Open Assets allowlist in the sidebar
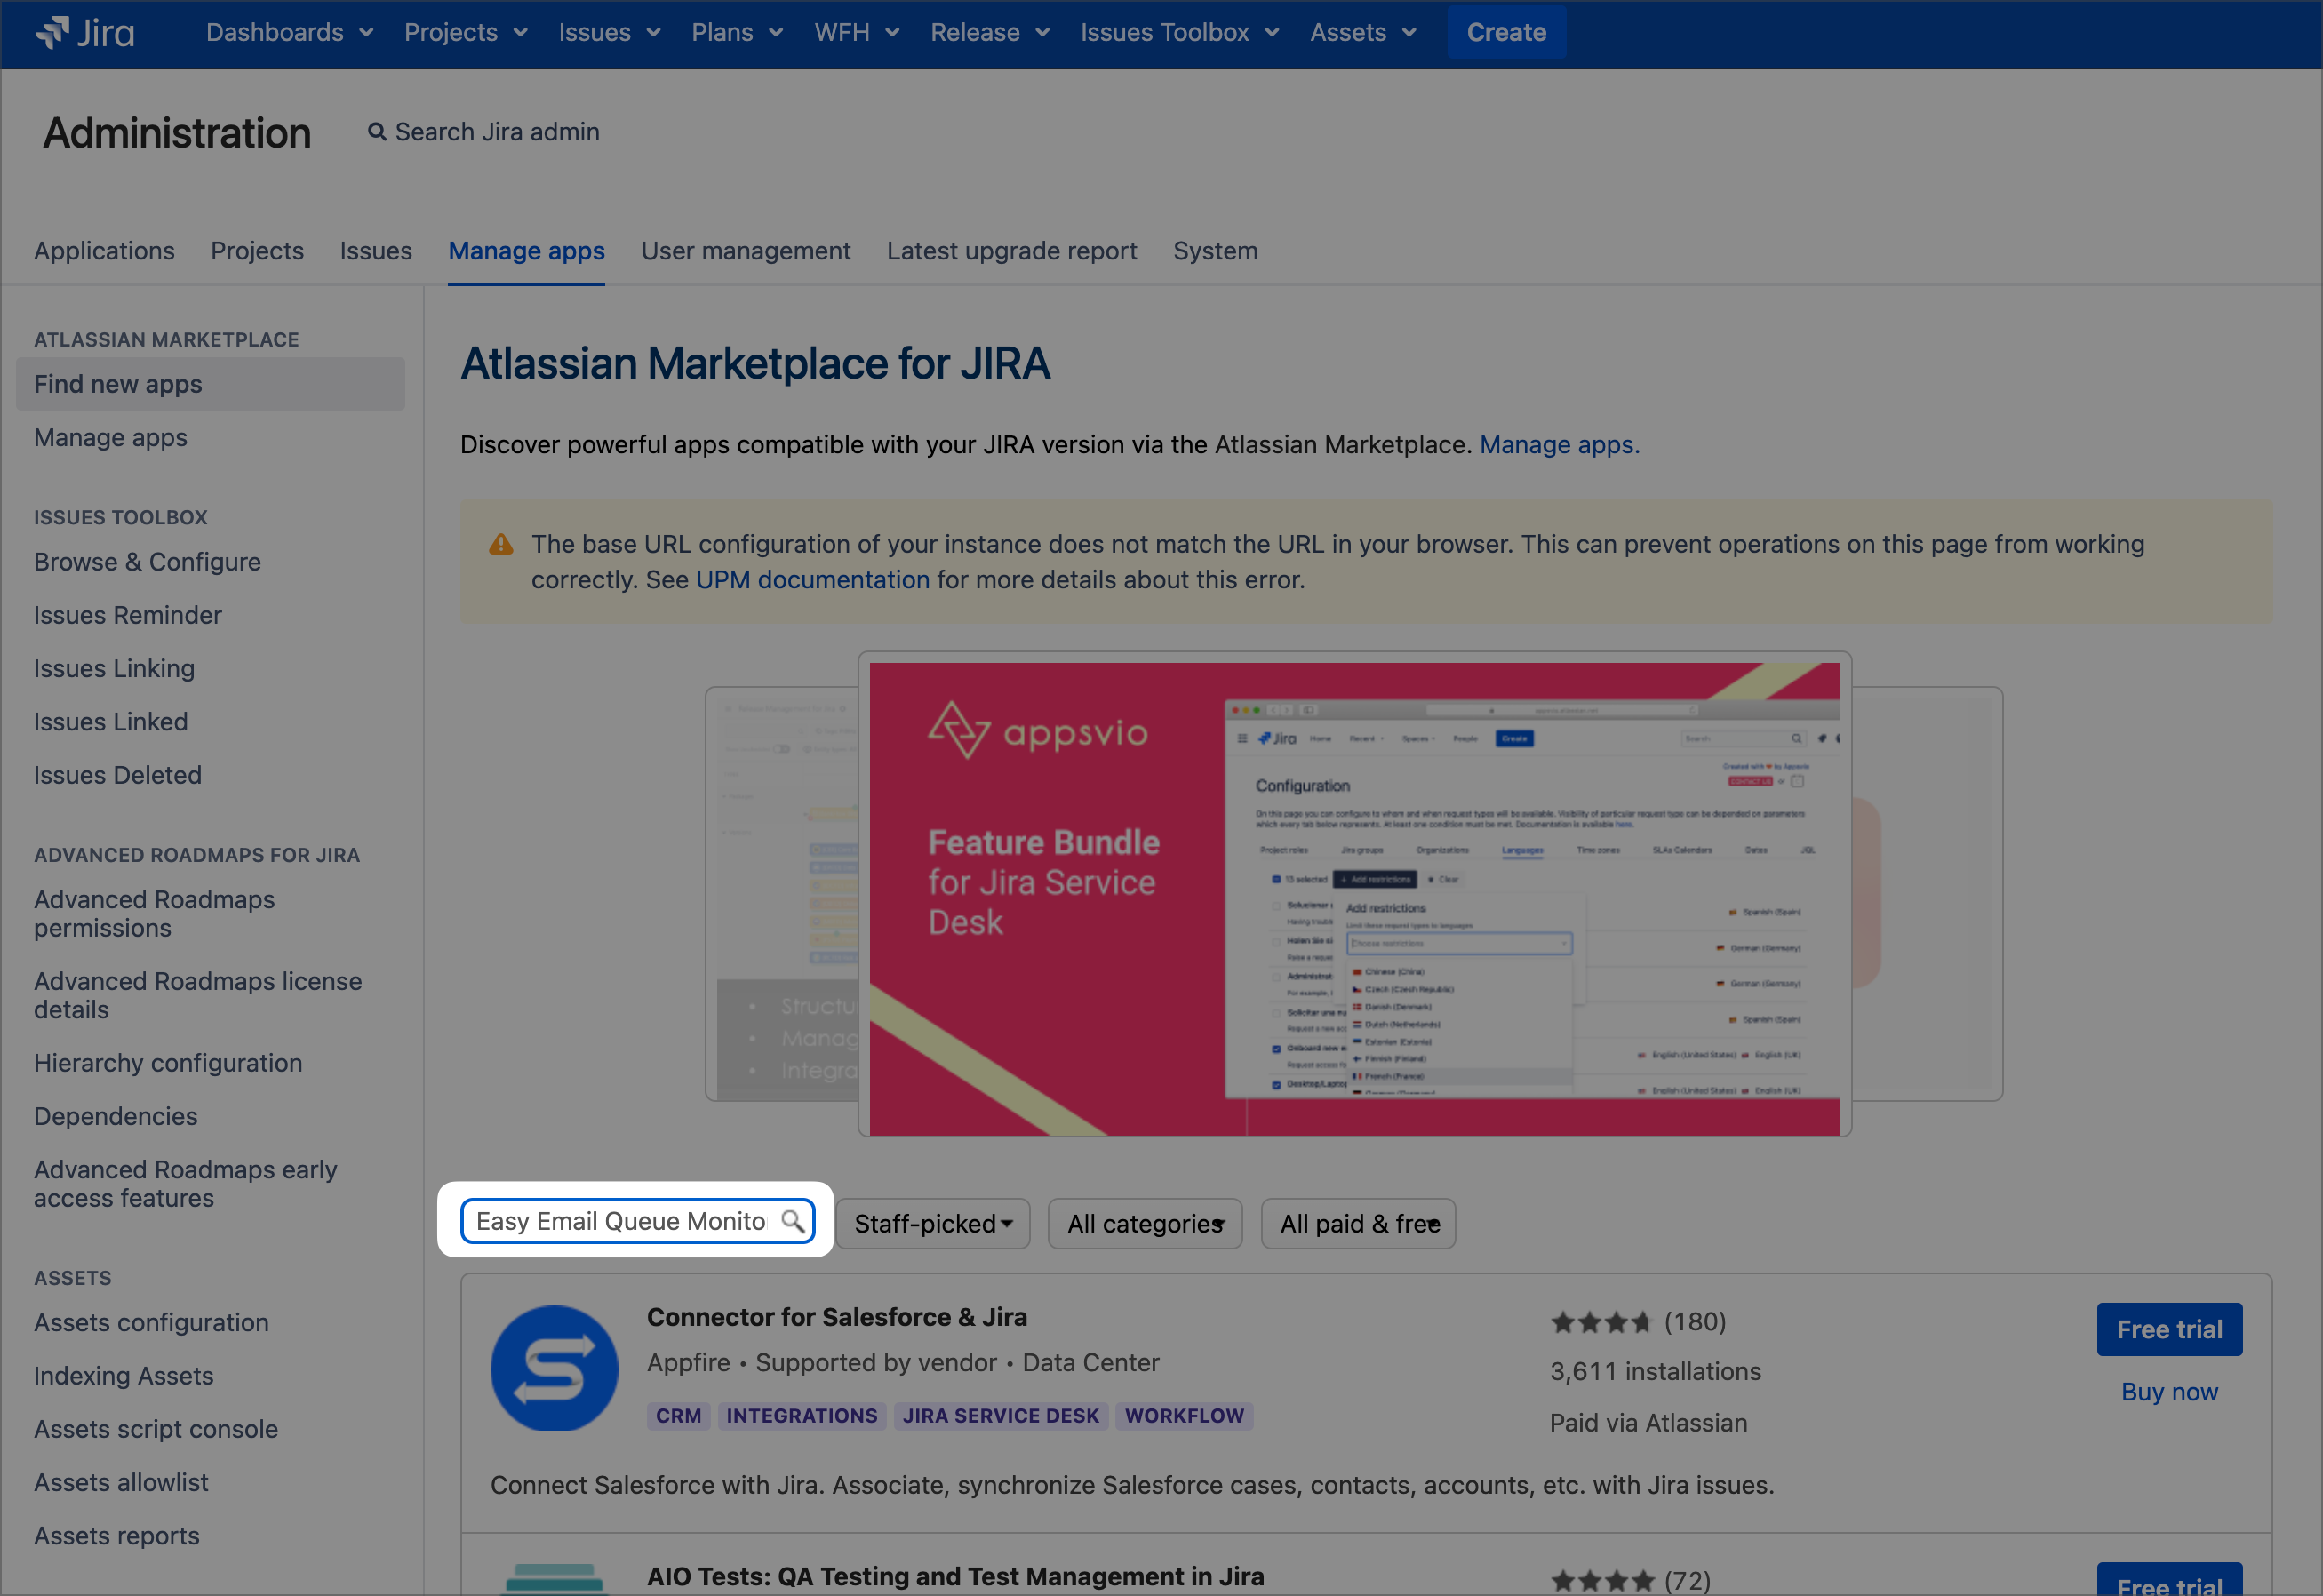Screen dimensions: 2323x1596 point(121,1483)
